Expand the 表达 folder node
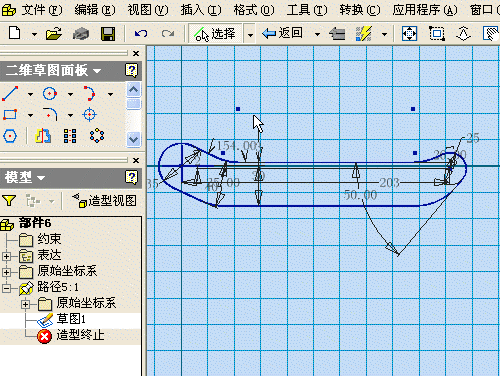500x376 pixels. (x=6, y=256)
